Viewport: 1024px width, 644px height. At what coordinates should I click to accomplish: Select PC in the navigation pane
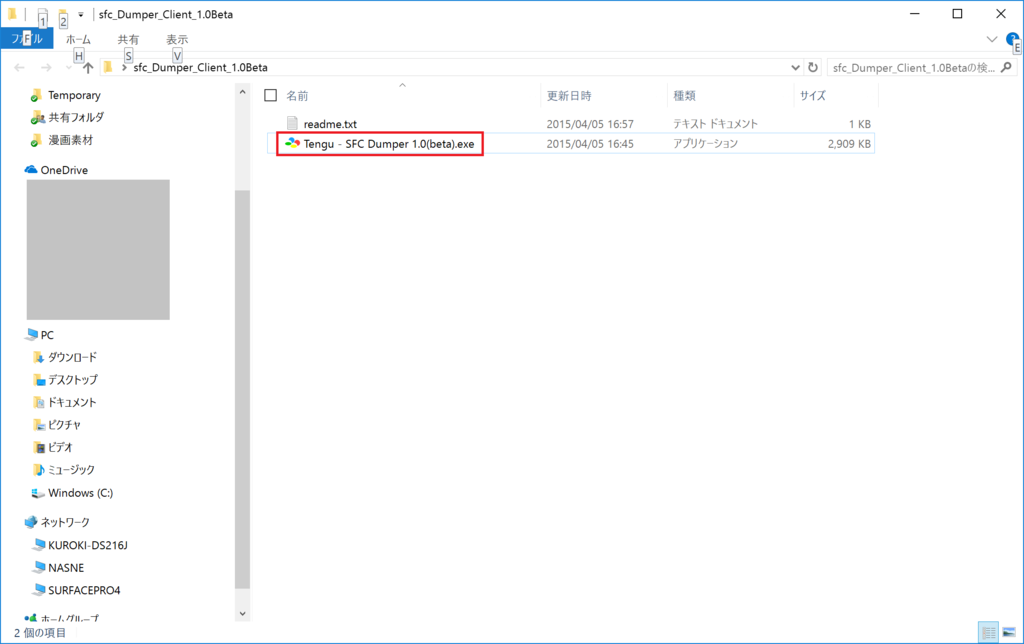pyautogui.click(x=47, y=335)
